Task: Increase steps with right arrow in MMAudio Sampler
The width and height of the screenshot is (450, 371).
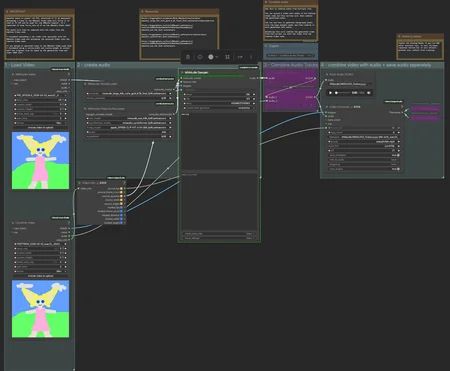Action: point(254,94)
